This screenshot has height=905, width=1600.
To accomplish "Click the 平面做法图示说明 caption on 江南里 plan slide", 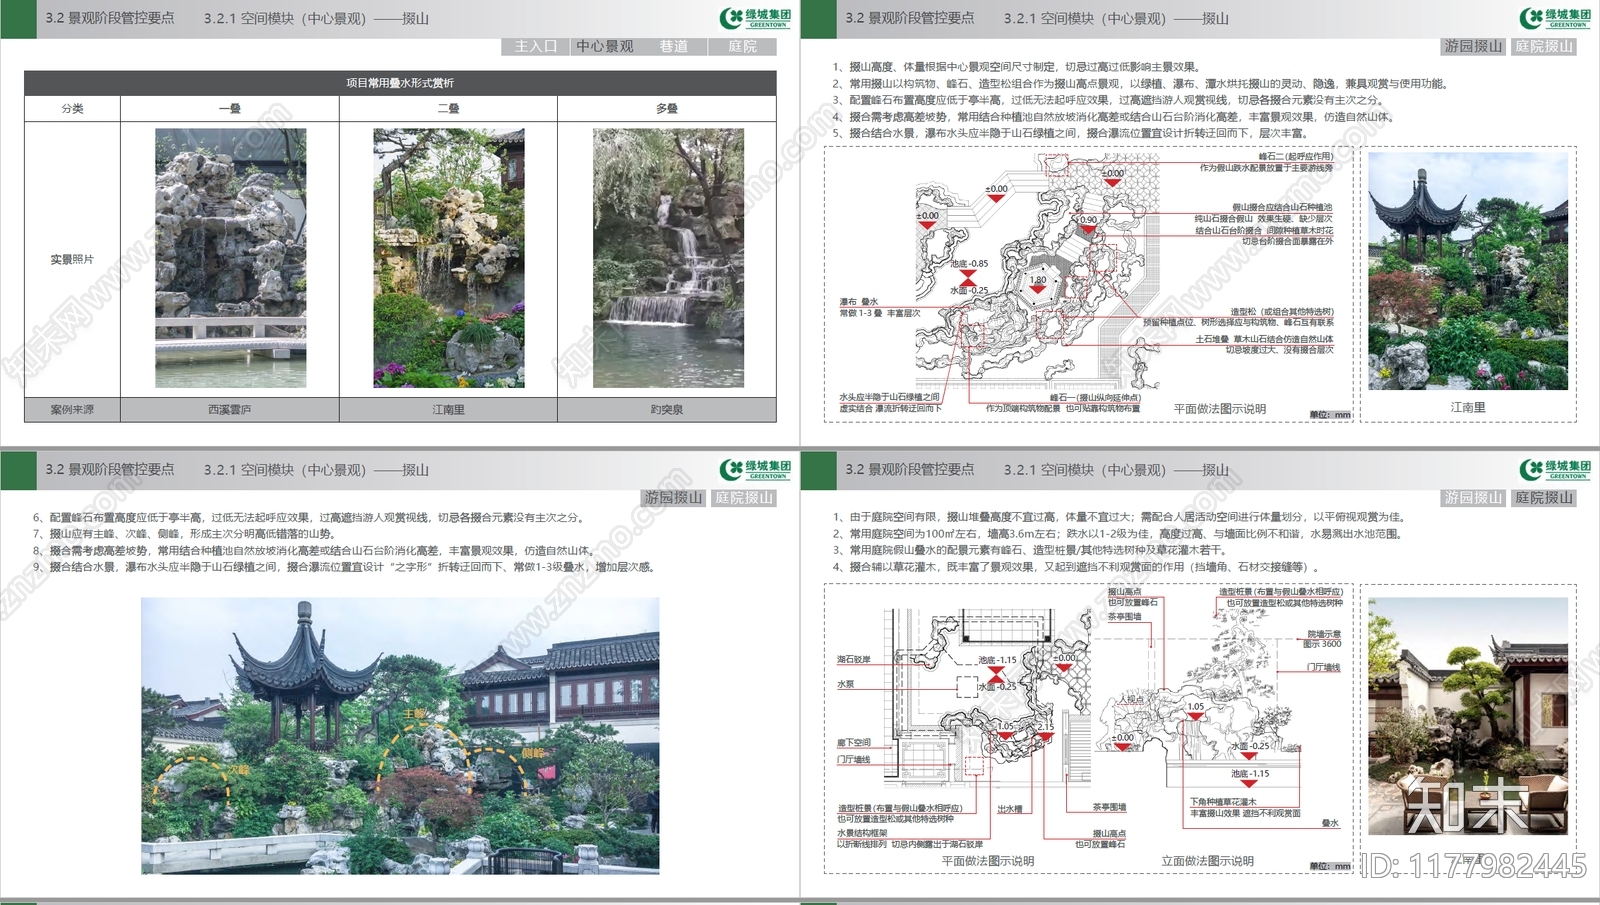I will (x=1220, y=409).
